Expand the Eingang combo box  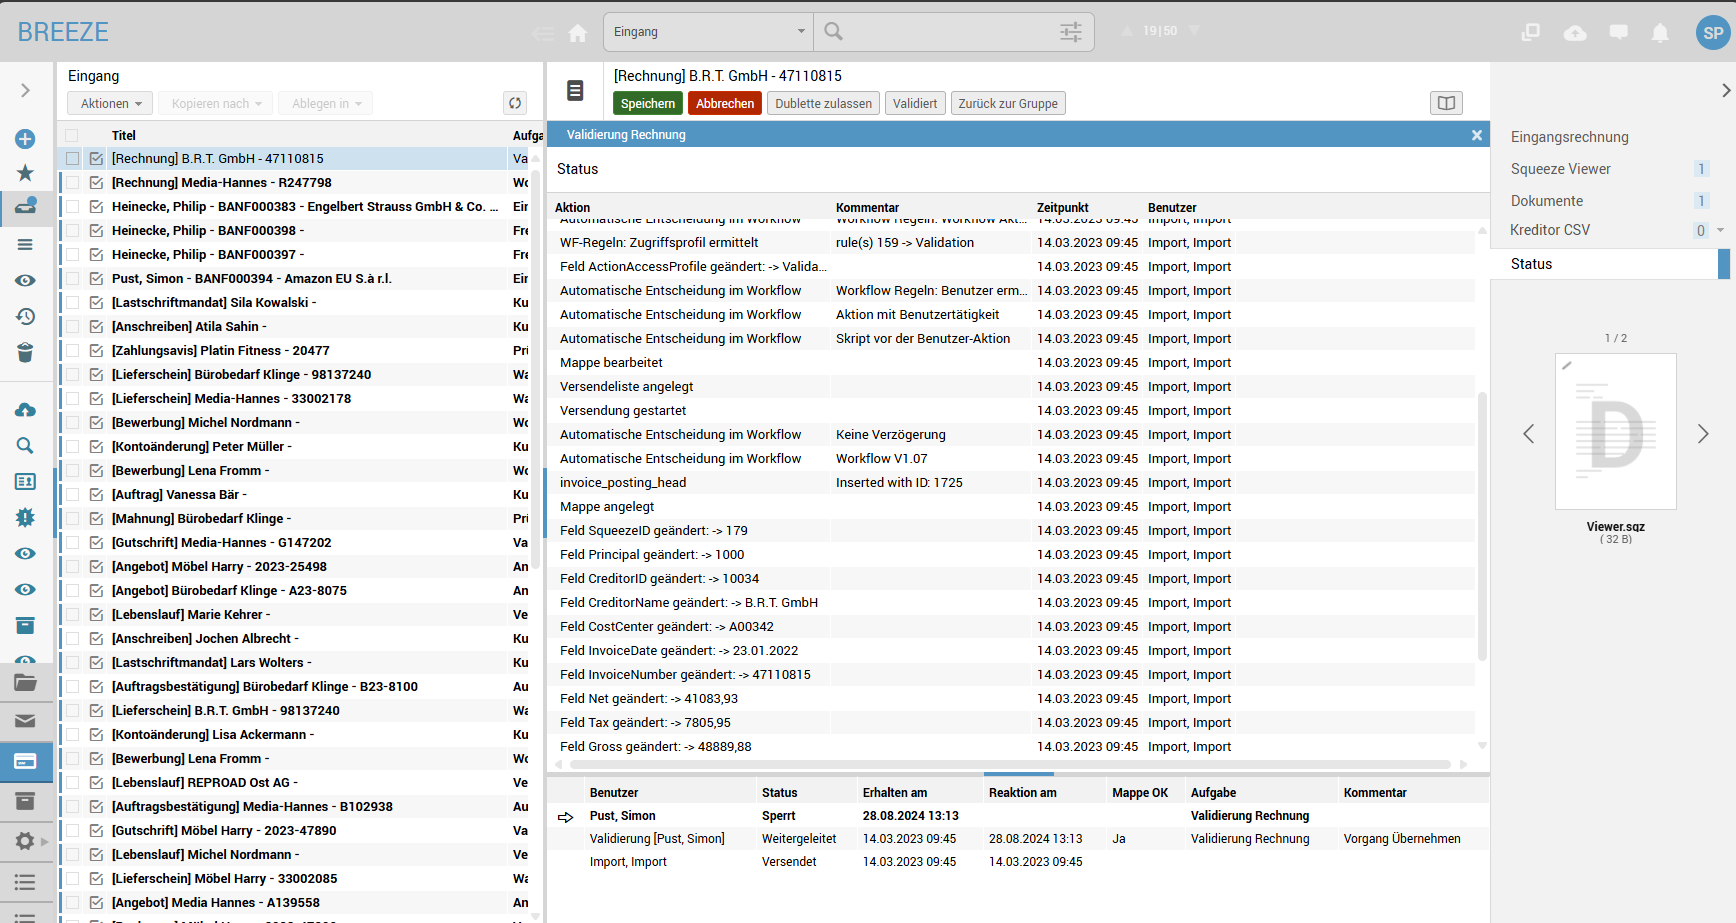[x=708, y=32]
